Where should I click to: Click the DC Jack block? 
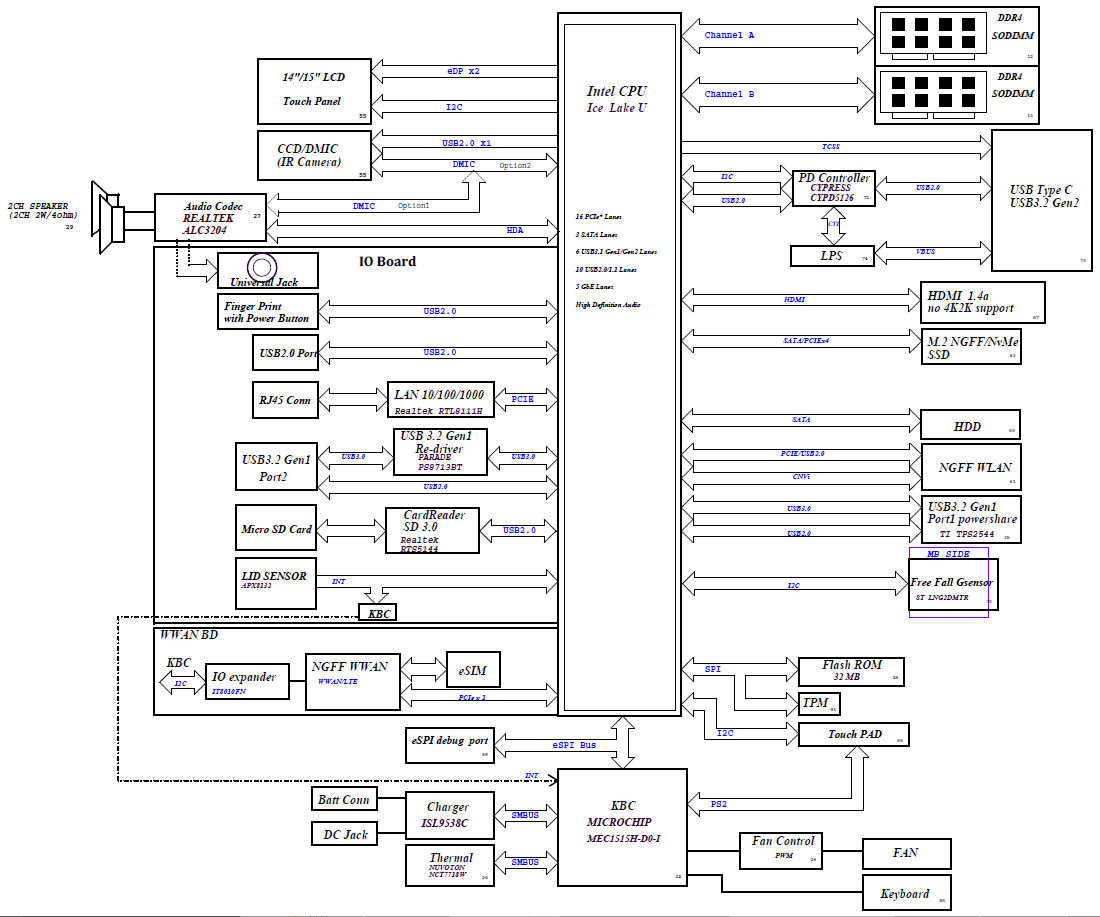coord(344,834)
